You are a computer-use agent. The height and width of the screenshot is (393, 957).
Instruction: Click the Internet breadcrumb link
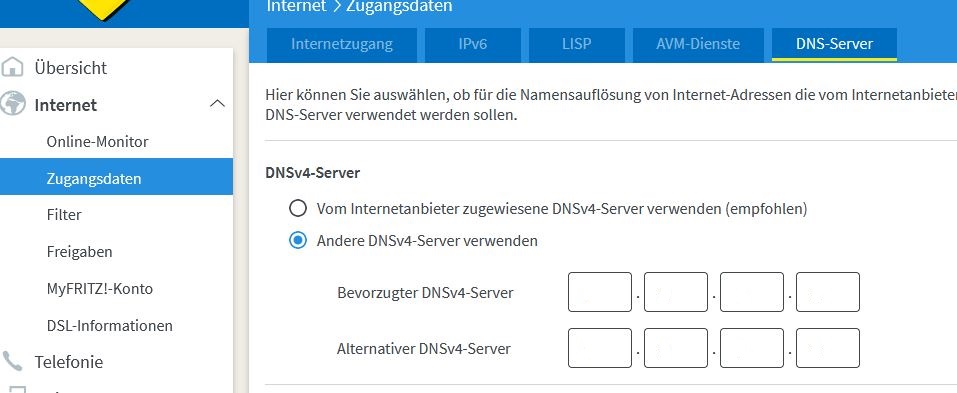point(296,7)
